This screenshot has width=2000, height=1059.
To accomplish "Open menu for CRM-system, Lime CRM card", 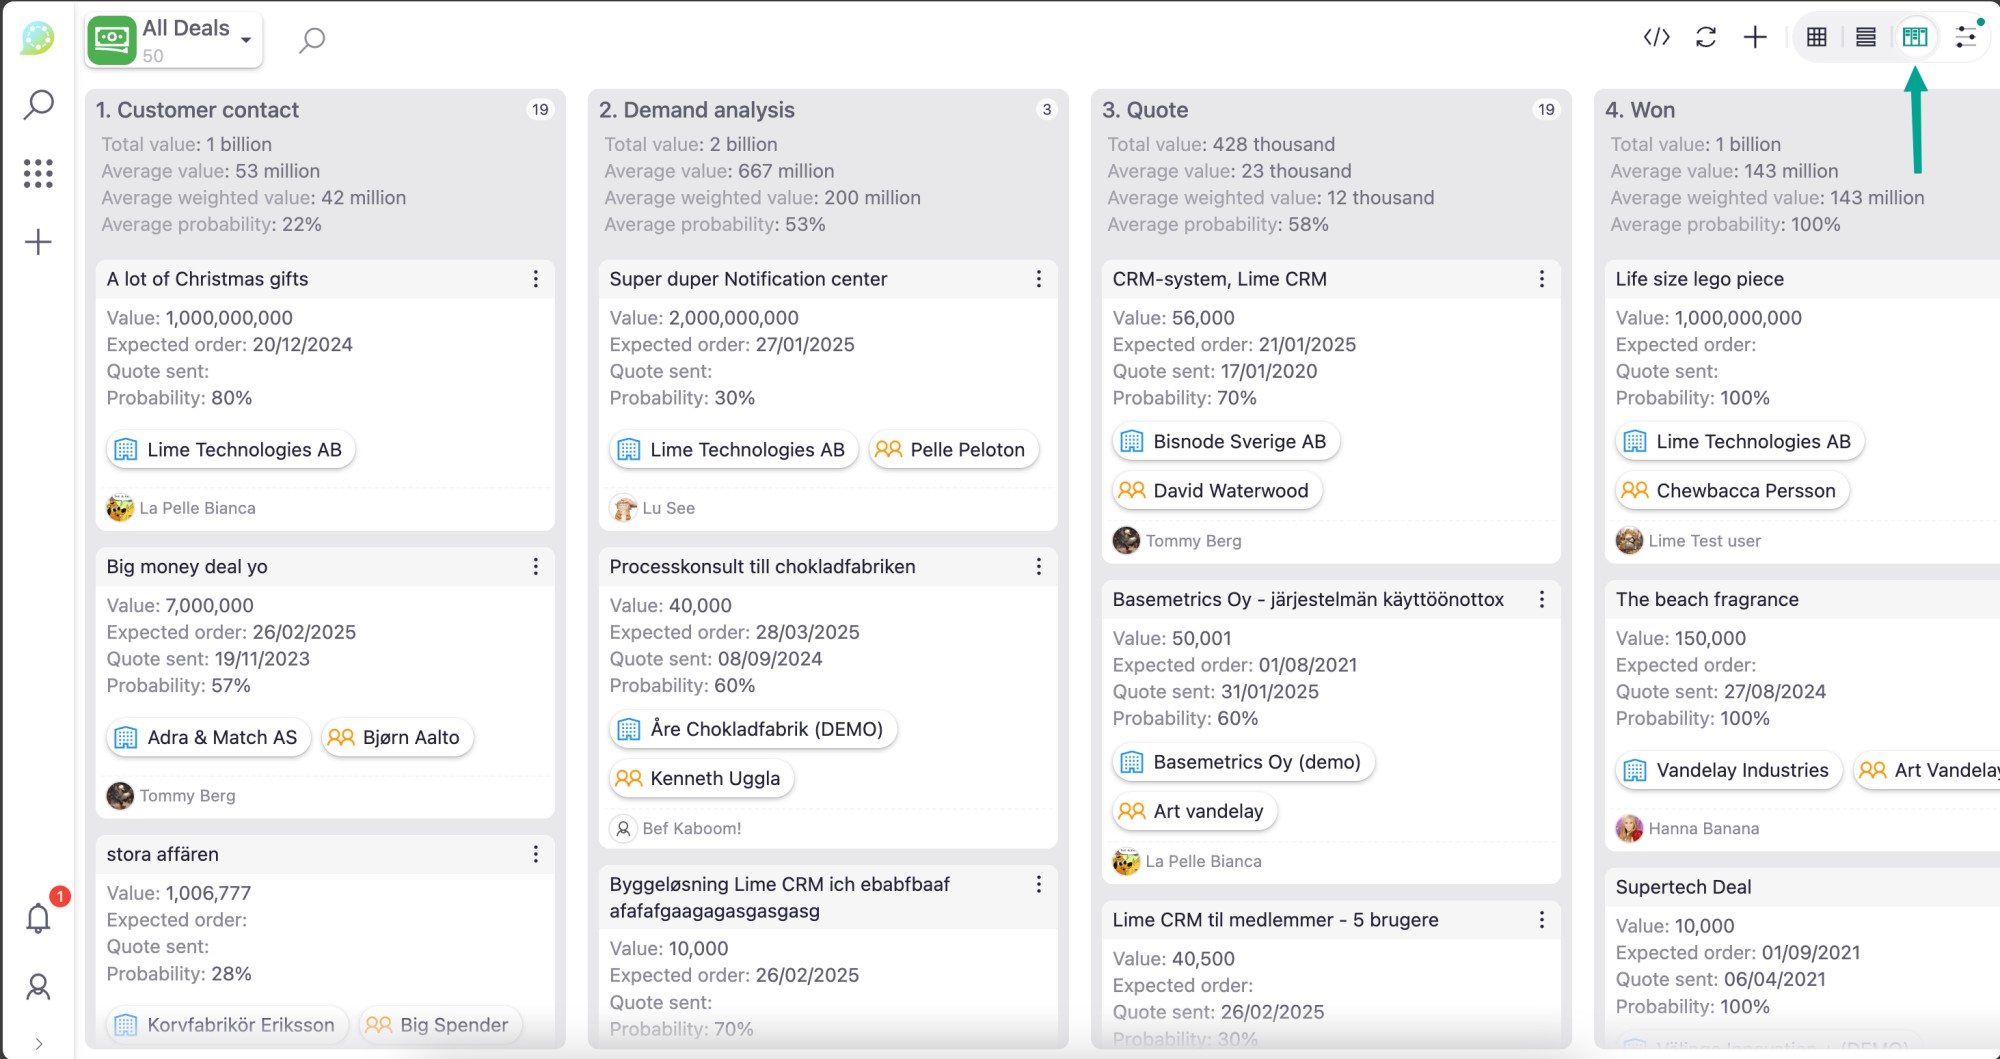I will (1542, 279).
